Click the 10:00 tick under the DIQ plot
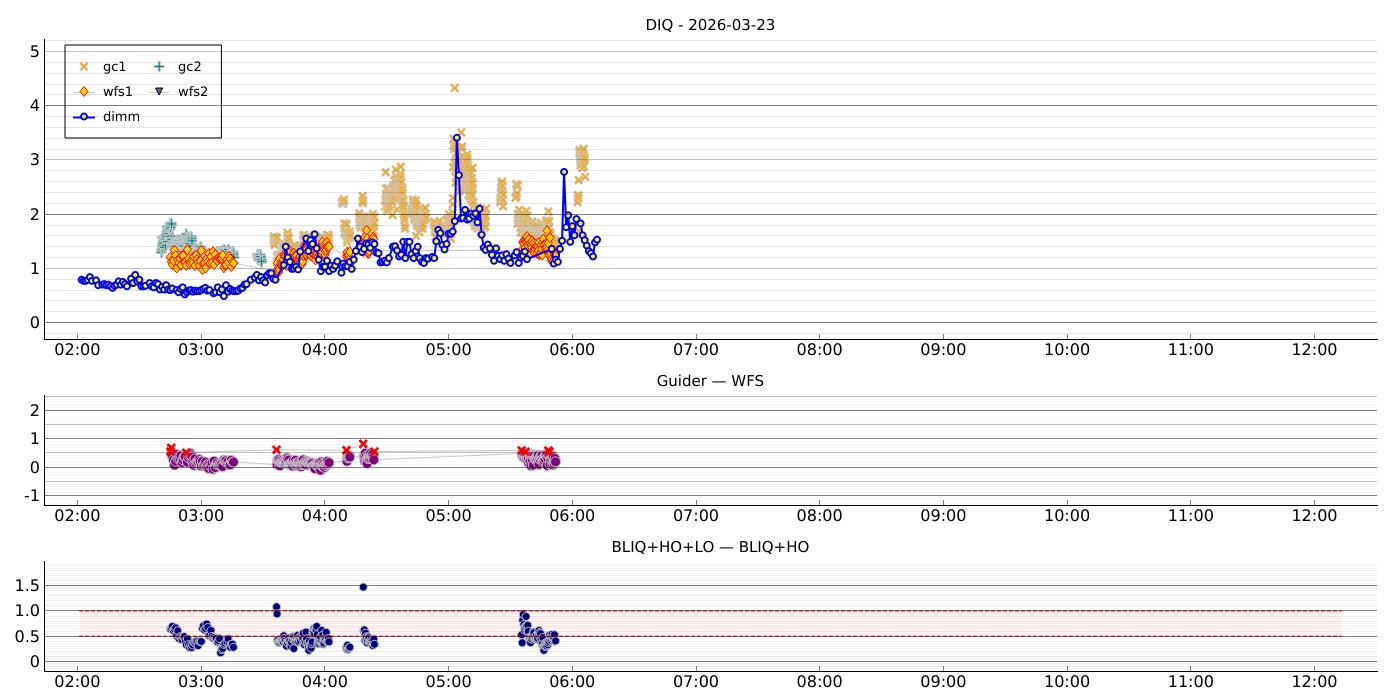1400x700 pixels. (1067, 350)
